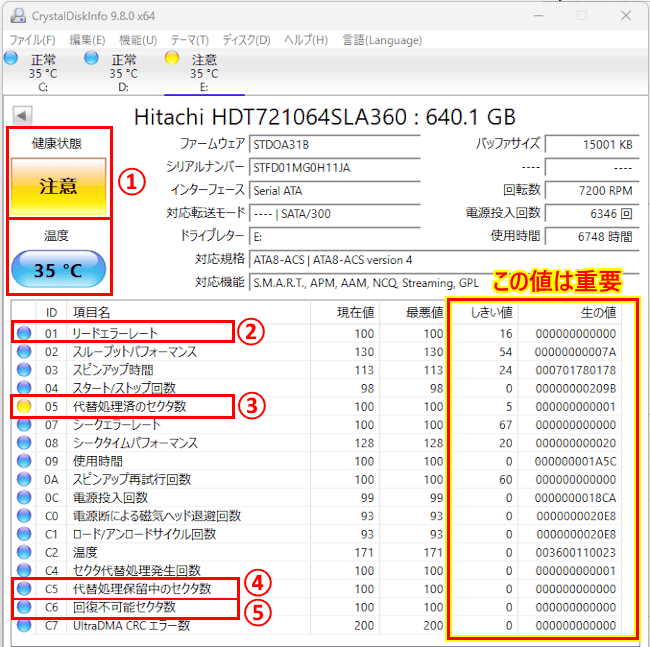
Task: Click the blue status icon for 回復不可能セクタ数
Action: coord(24,606)
